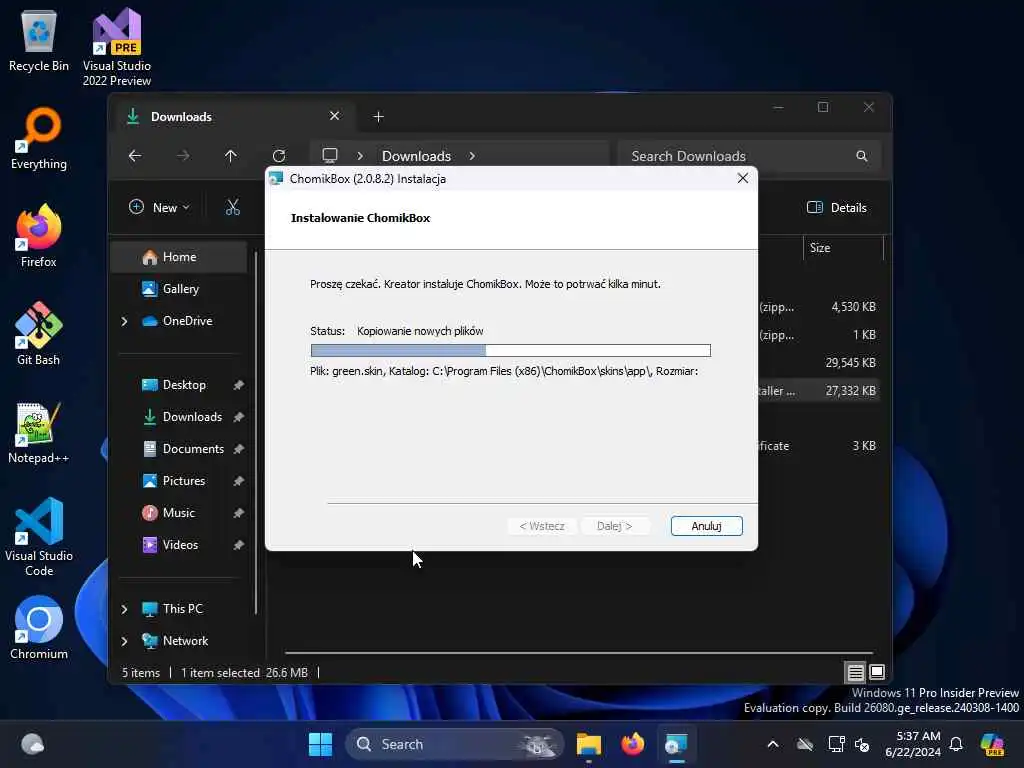Select the 3 KB certificate row

818,445
